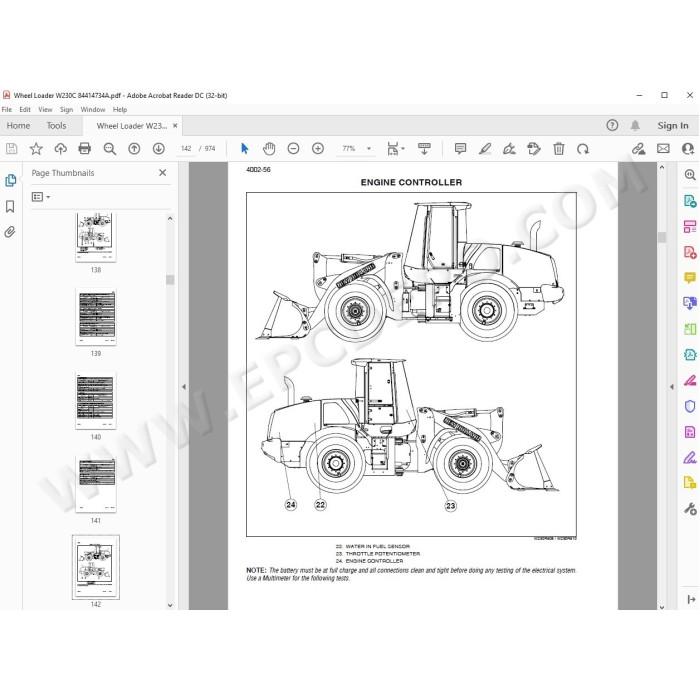Select page 142 thumbnail
This screenshot has height=700, width=700.
click(x=96, y=567)
